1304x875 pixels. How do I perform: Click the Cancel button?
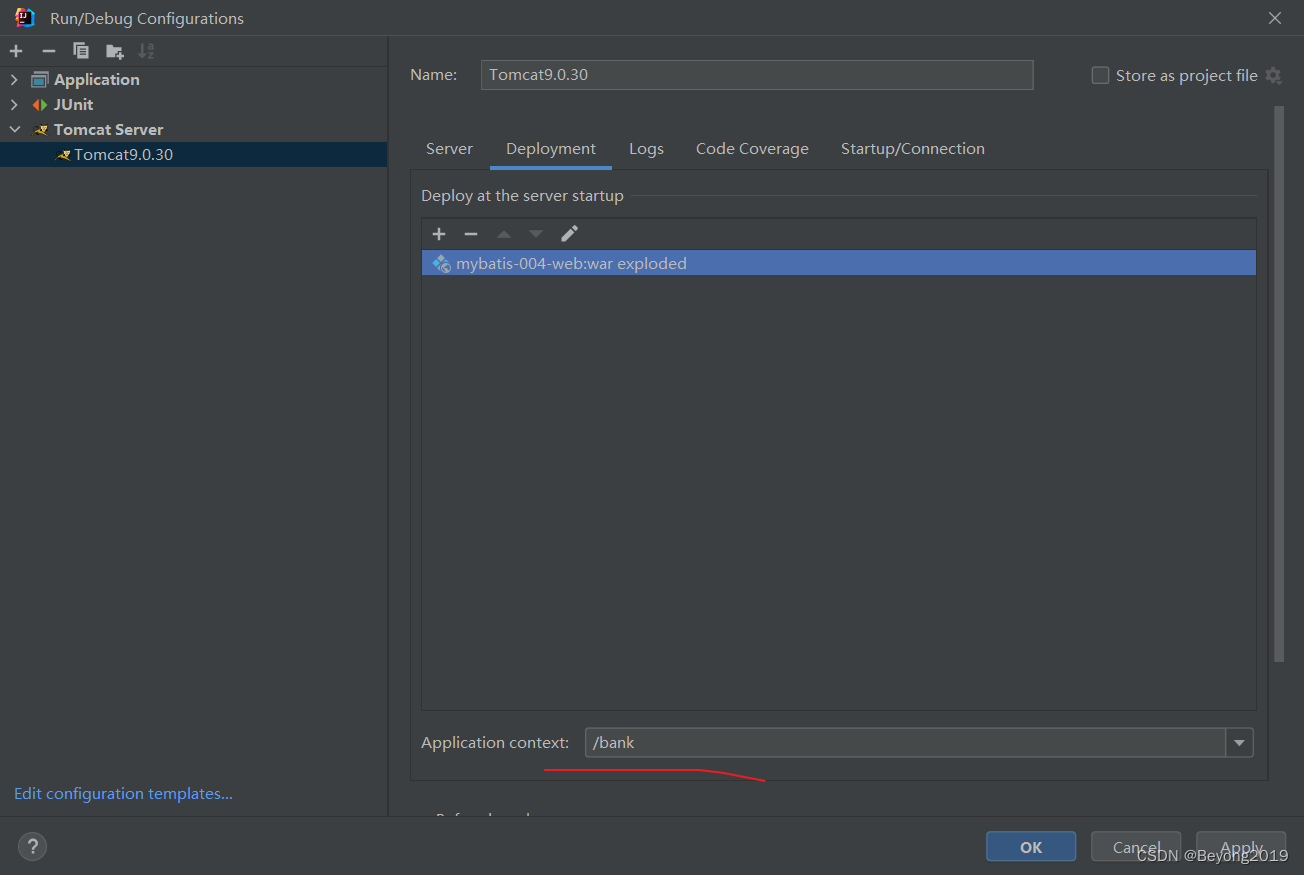tap(1136, 847)
